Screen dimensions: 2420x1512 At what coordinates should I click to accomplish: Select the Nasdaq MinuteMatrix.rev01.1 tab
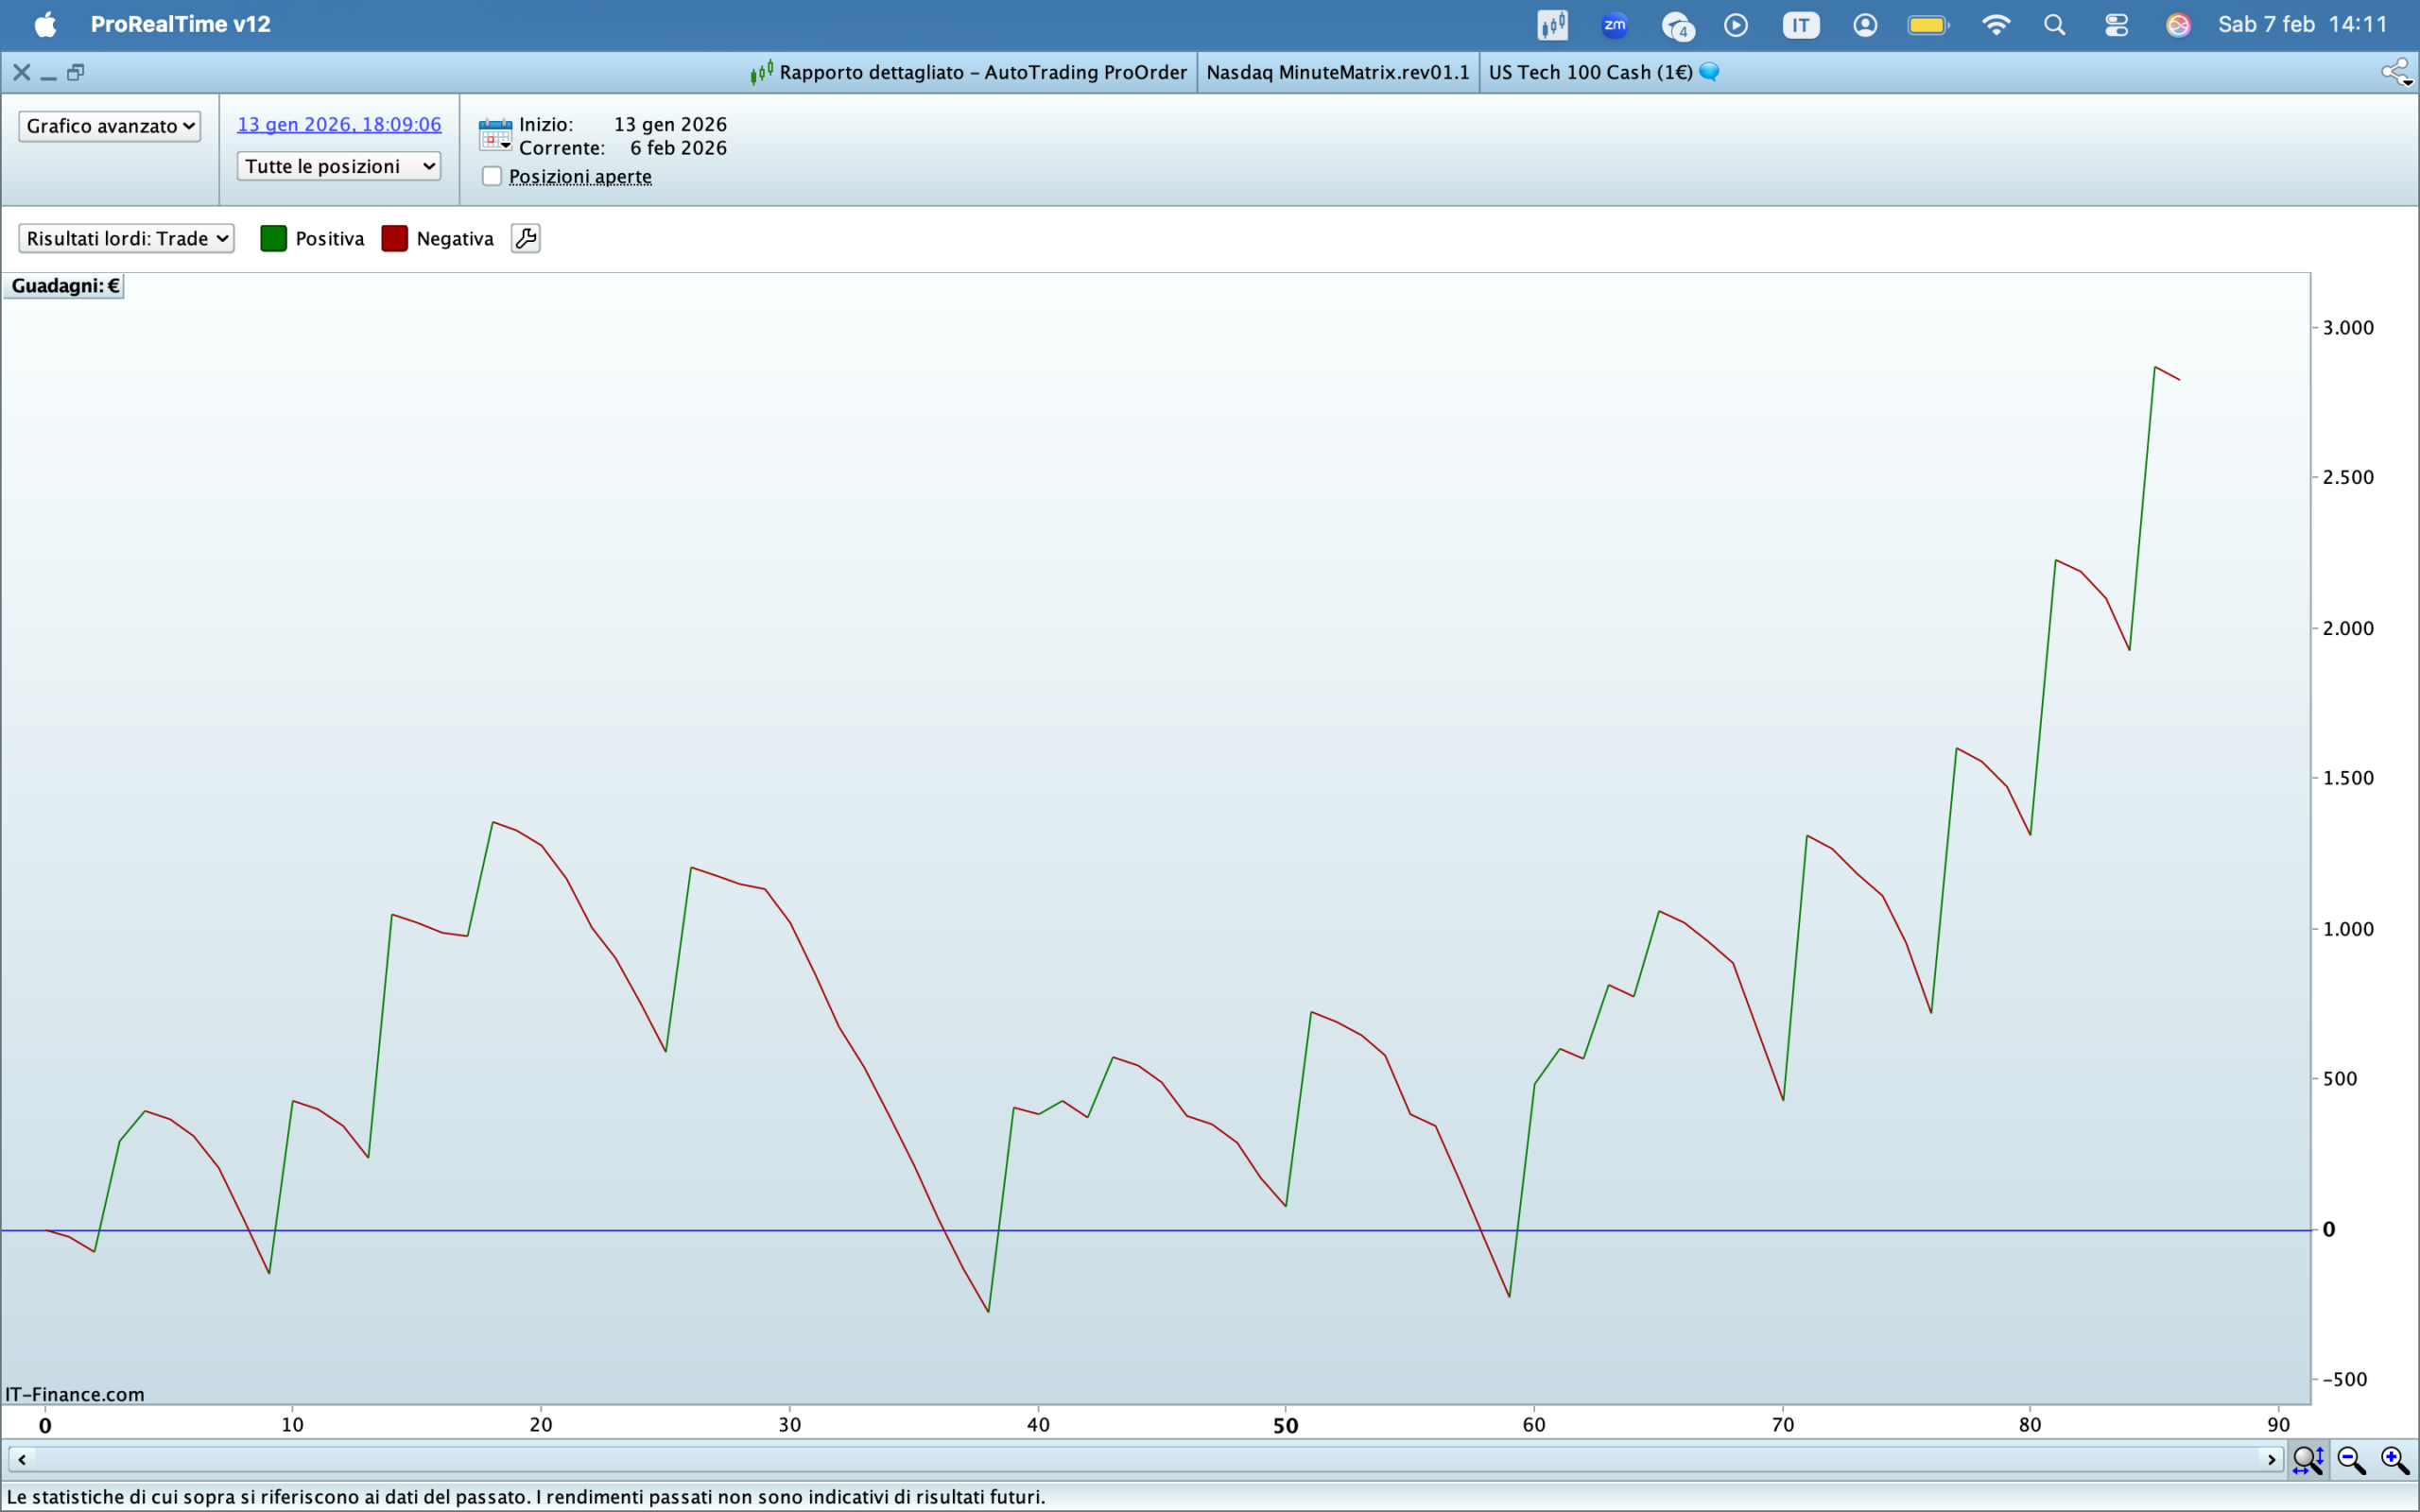1337,72
